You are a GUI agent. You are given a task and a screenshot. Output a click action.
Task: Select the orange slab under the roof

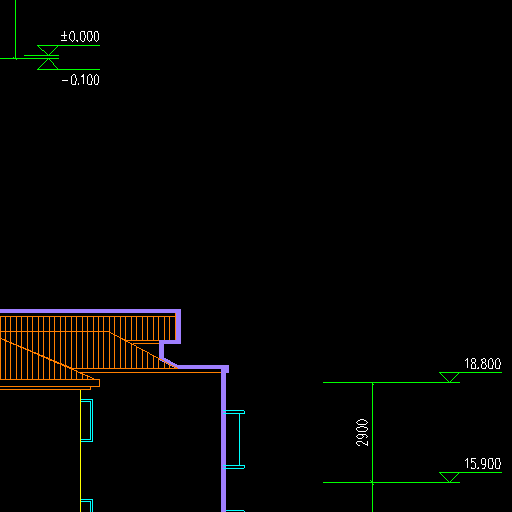pos(50,384)
